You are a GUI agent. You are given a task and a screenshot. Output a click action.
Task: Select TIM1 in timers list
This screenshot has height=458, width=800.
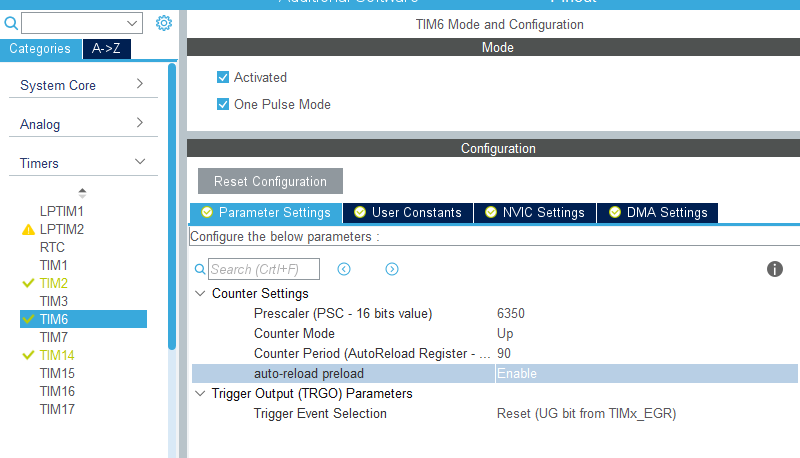(x=54, y=265)
